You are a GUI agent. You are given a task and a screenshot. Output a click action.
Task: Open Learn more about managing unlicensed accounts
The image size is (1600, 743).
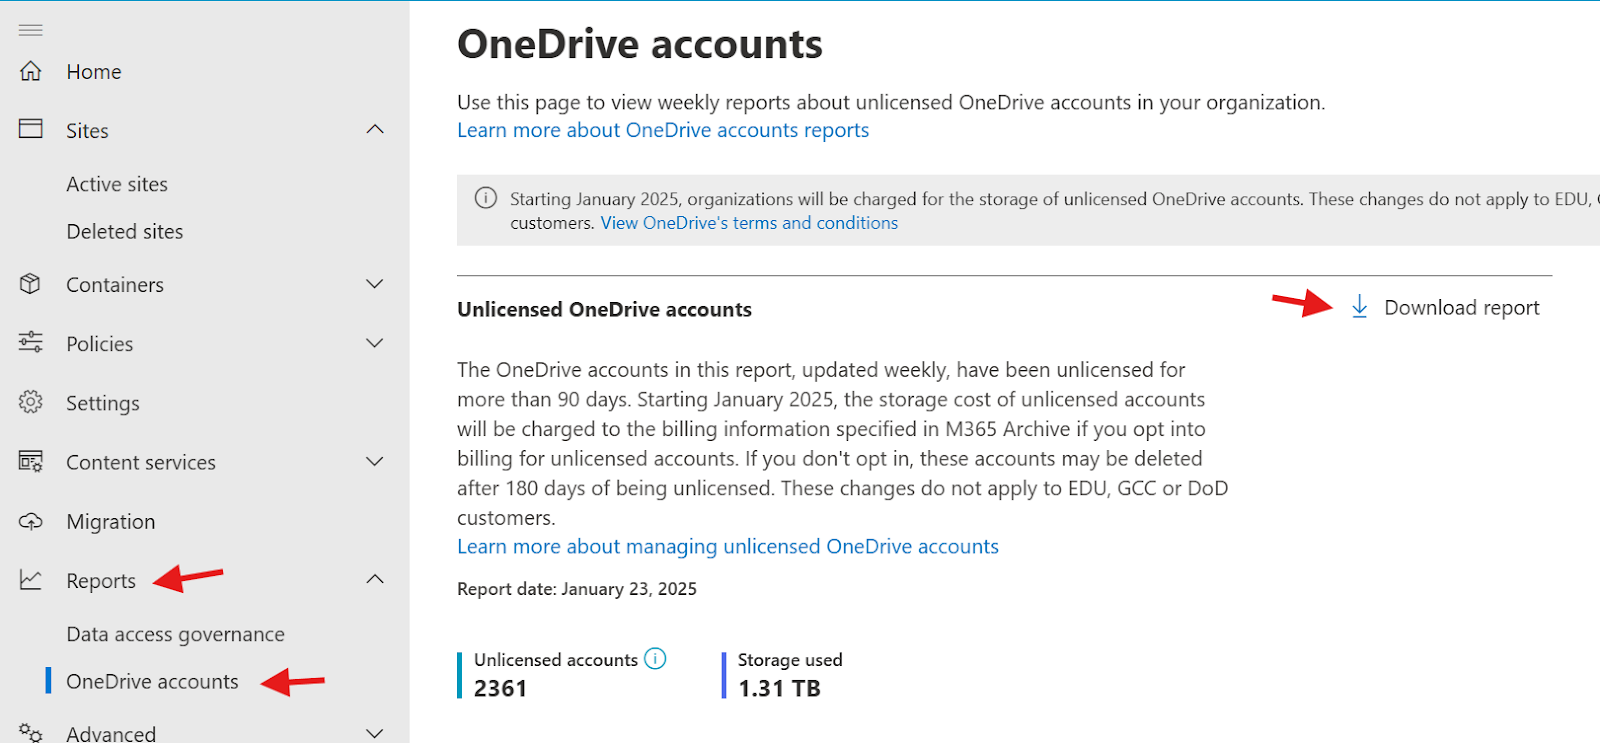coord(728,546)
